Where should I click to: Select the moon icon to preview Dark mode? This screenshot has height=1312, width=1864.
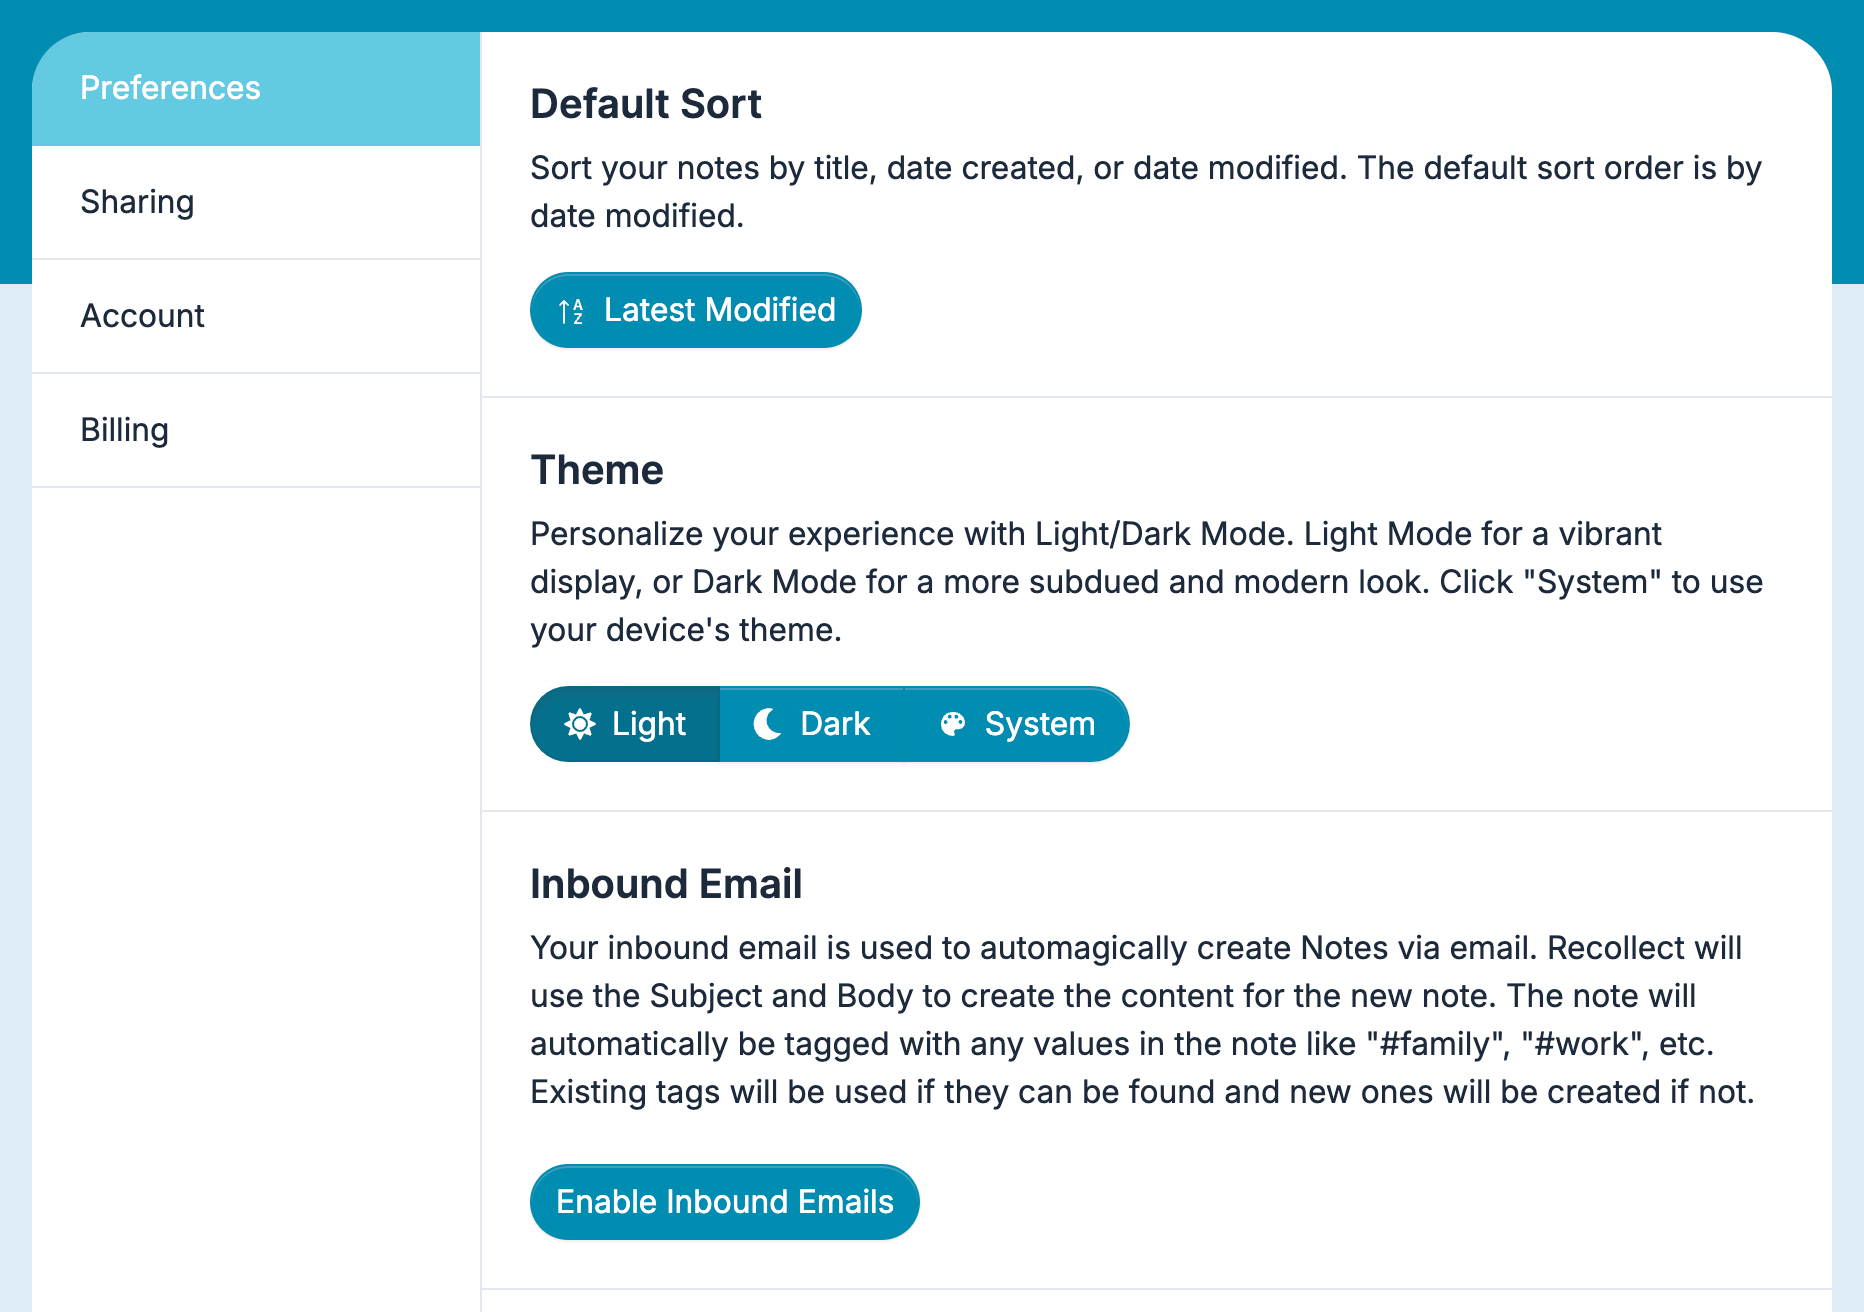(765, 723)
